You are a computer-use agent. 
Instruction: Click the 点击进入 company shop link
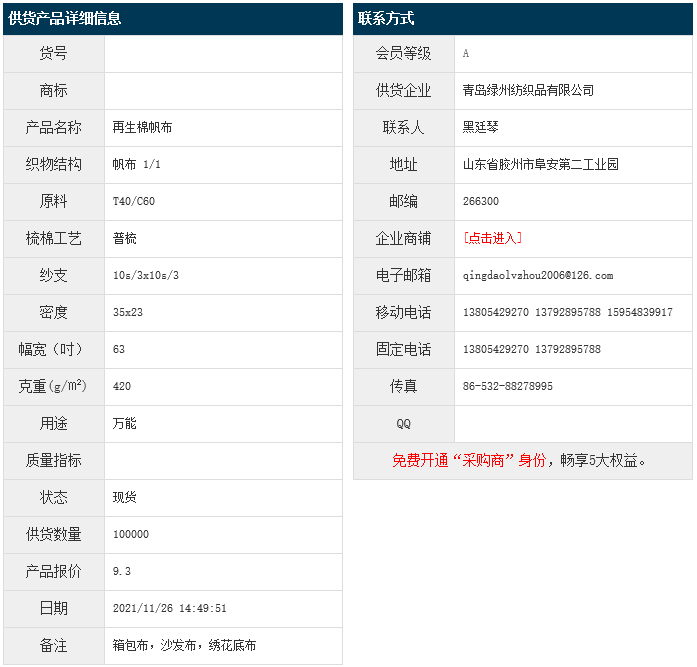tap(492, 238)
